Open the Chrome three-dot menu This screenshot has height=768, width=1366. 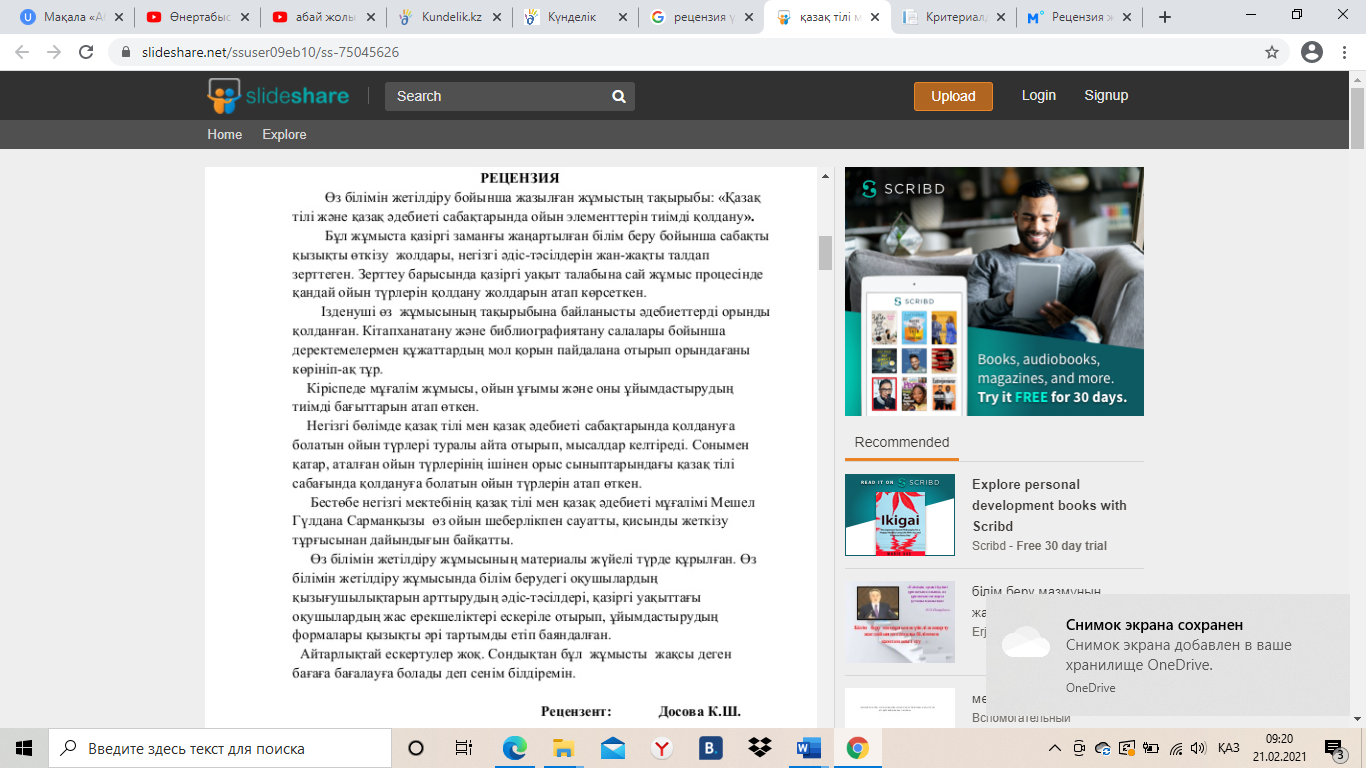(x=1345, y=52)
